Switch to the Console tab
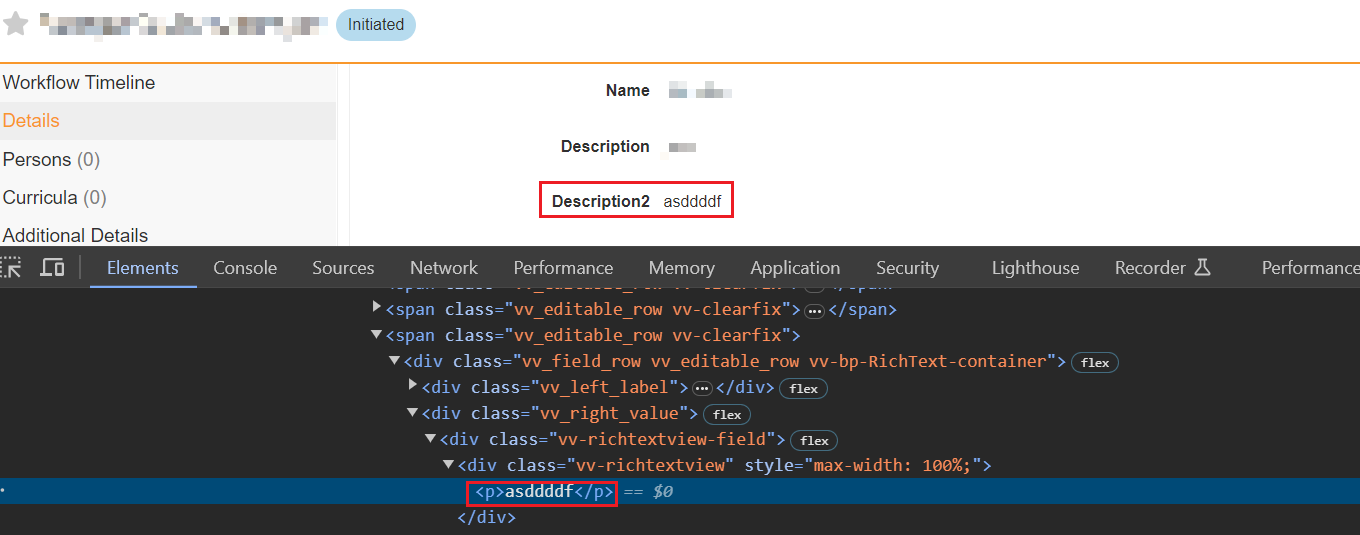Image resolution: width=1360 pixels, height=535 pixels. (x=245, y=268)
